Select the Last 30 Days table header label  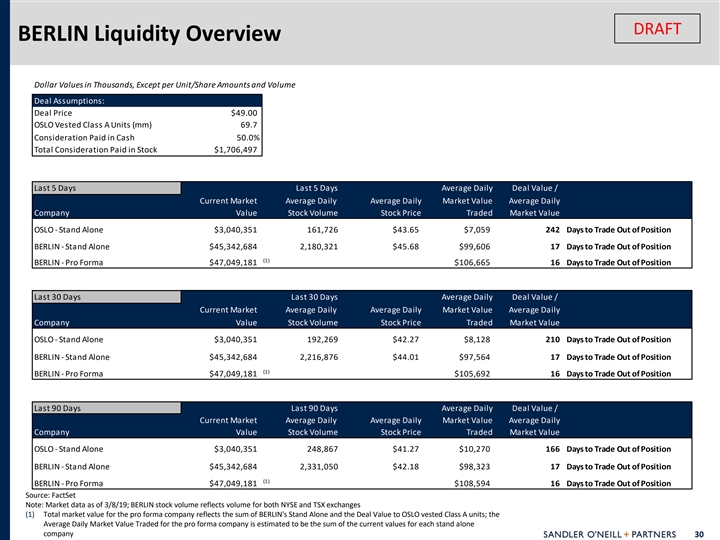(57, 297)
